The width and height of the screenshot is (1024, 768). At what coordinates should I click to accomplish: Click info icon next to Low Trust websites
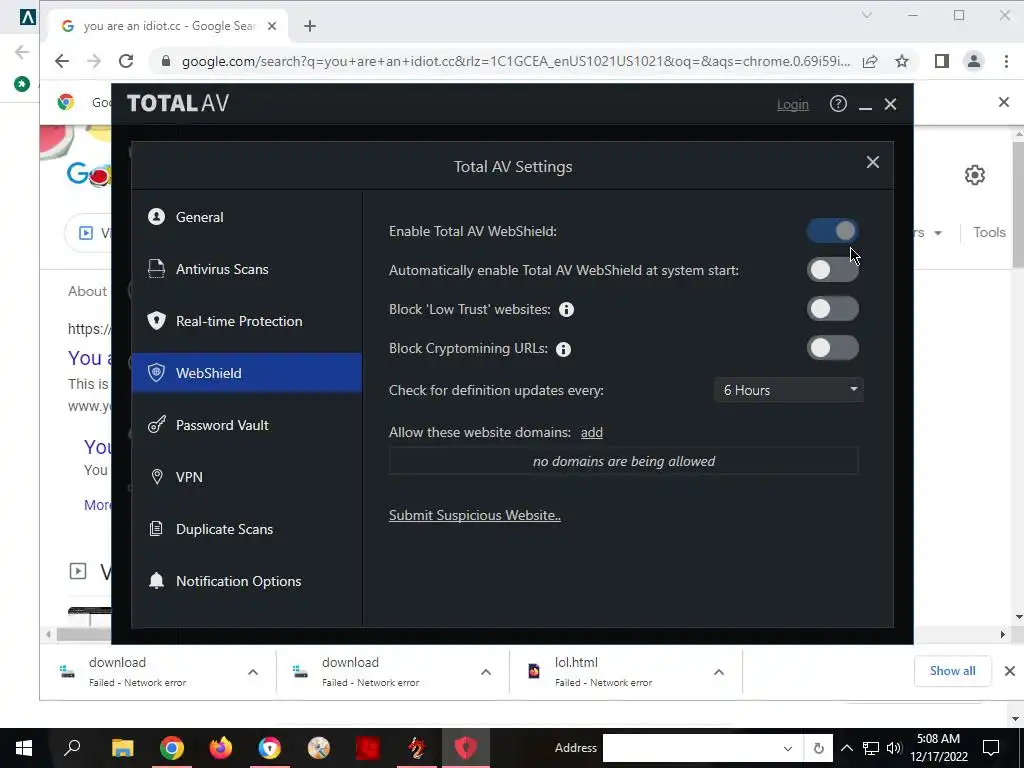566,310
